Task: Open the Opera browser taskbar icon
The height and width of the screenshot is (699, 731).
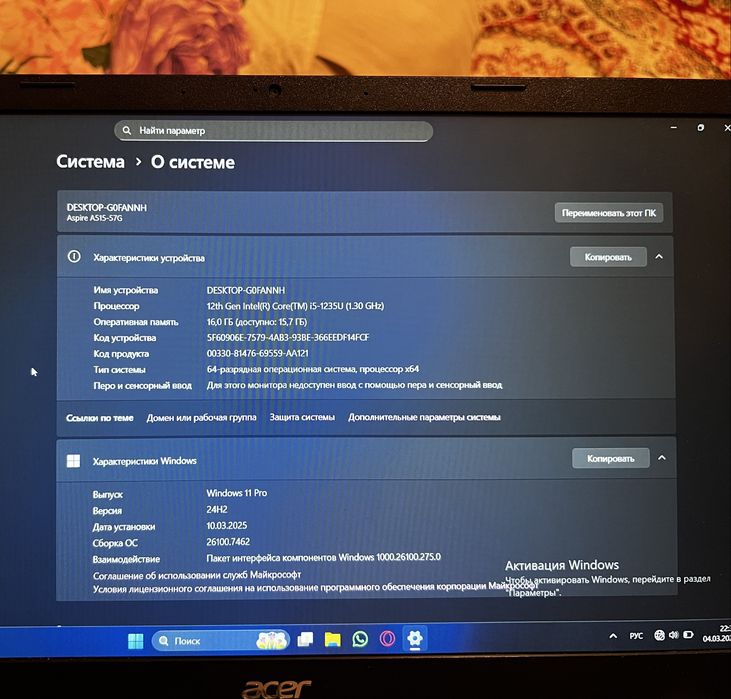Action: point(387,638)
